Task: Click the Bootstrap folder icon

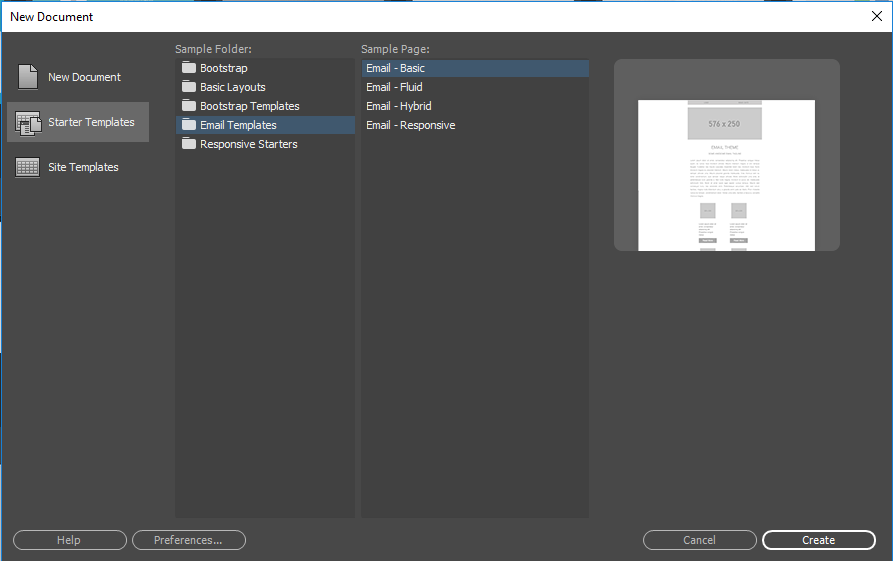Action: tap(189, 68)
